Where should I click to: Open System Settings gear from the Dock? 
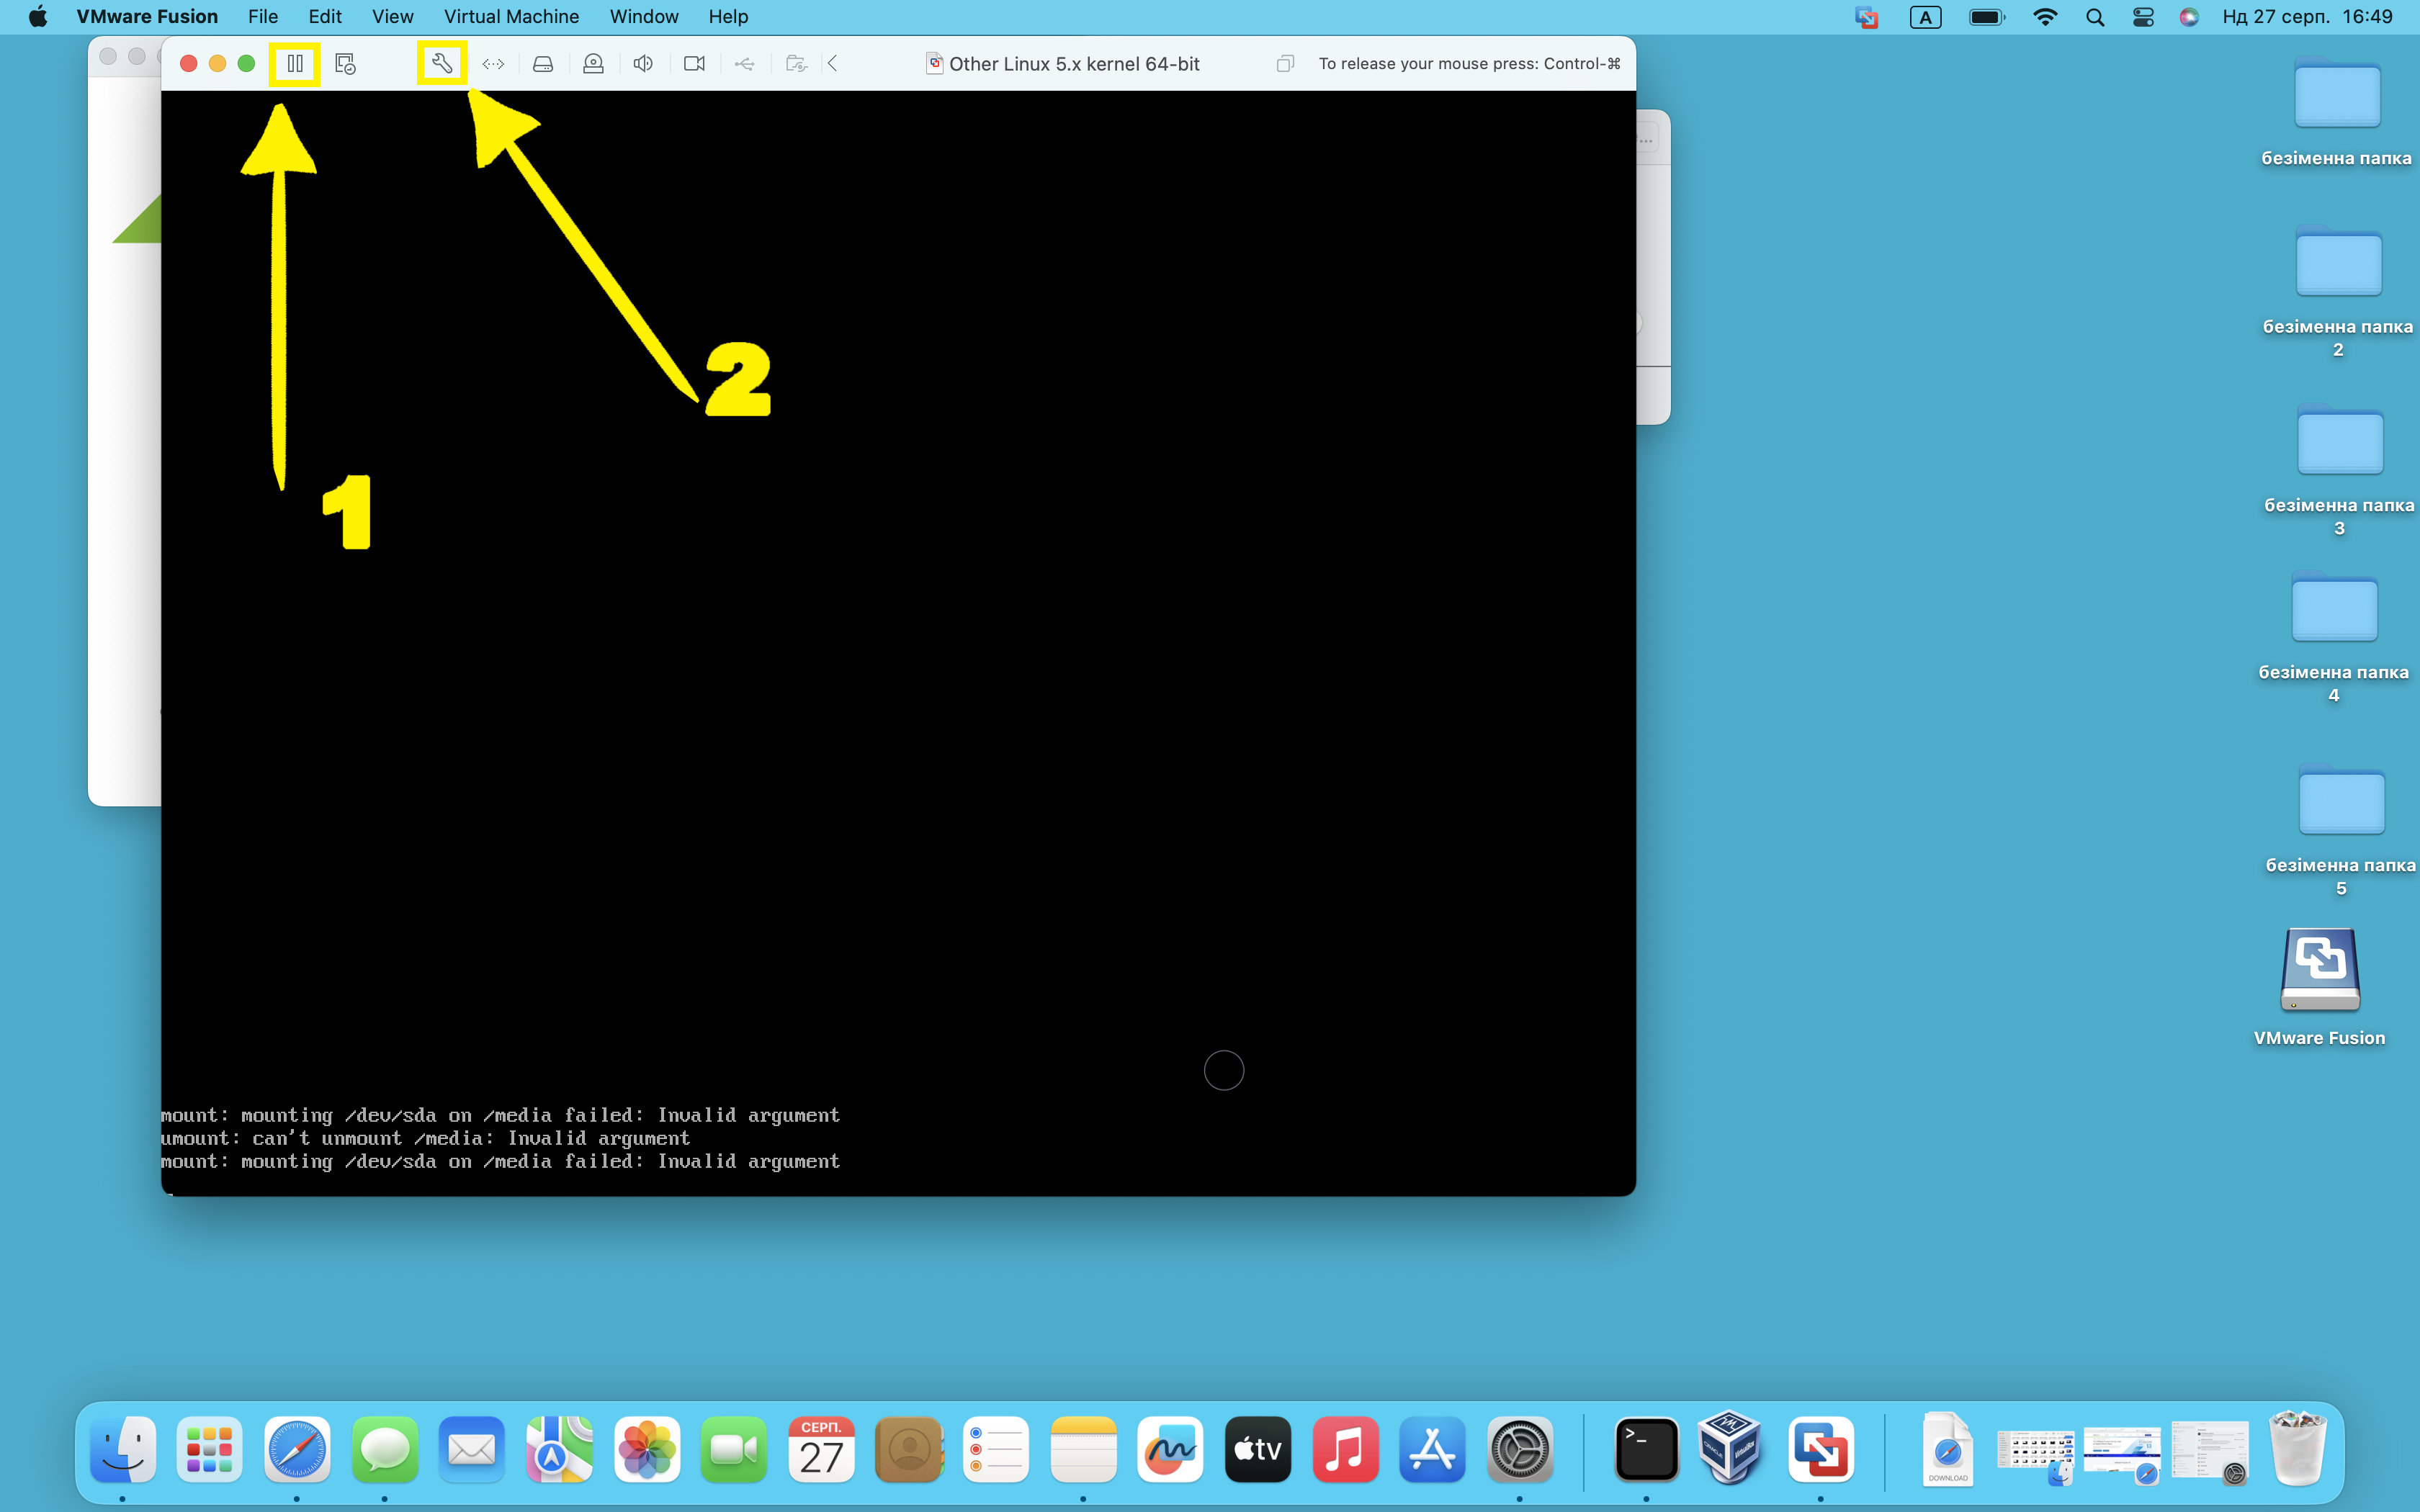(1520, 1449)
